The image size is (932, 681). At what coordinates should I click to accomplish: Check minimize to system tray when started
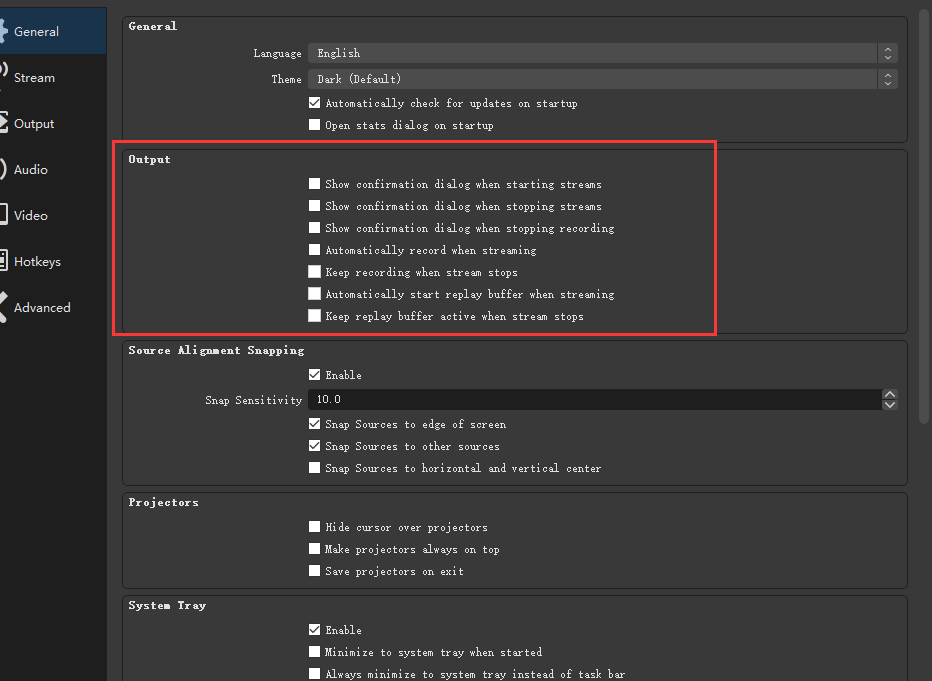point(314,651)
